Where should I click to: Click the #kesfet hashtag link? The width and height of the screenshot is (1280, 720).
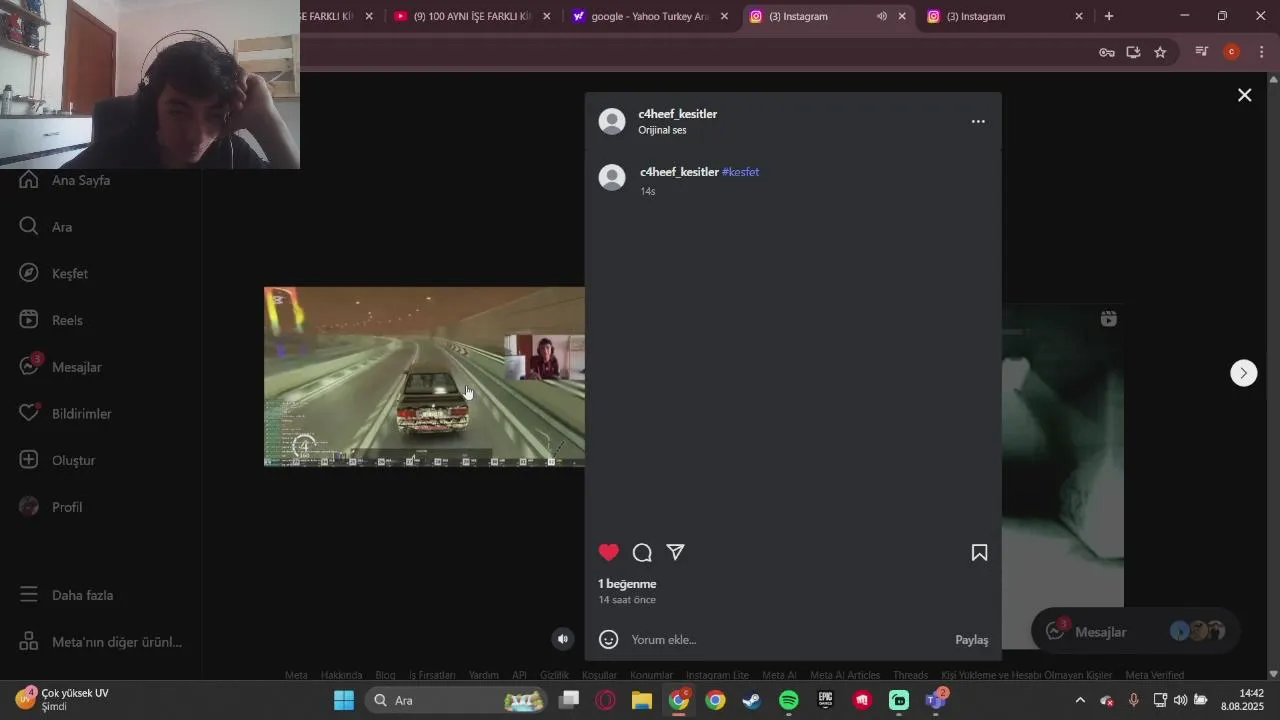(x=740, y=172)
